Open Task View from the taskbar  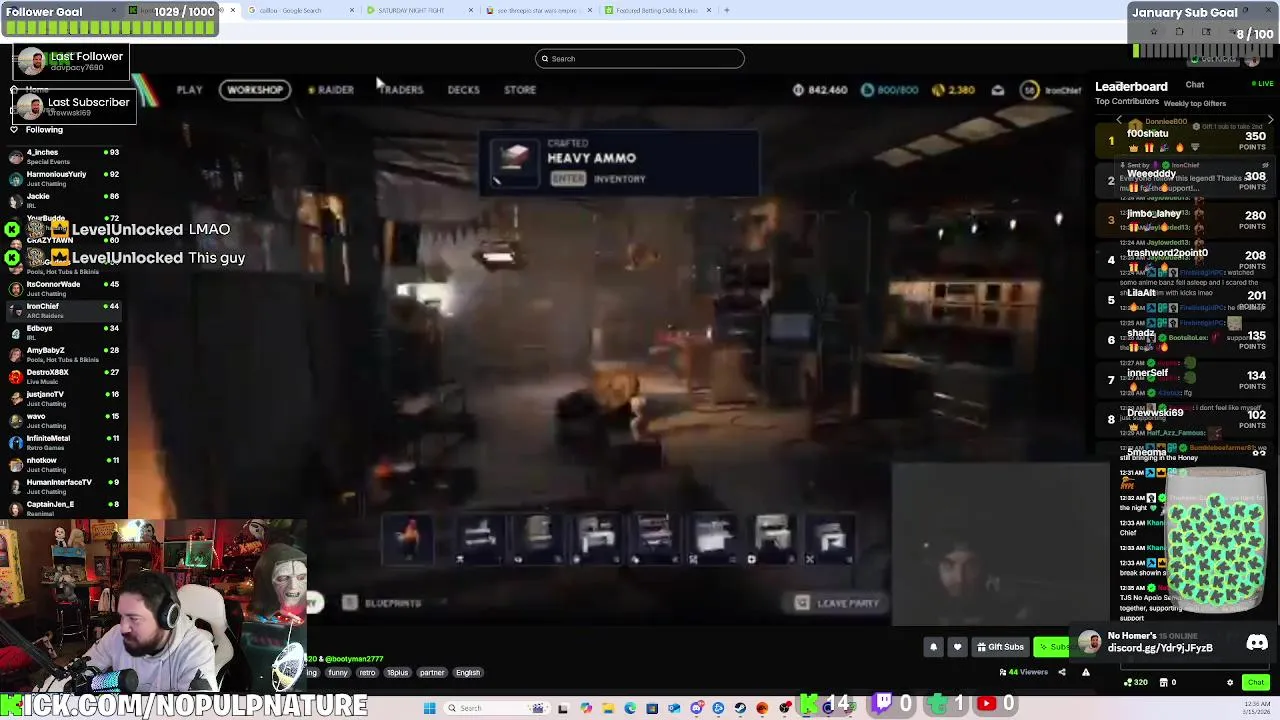tap(563, 708)
